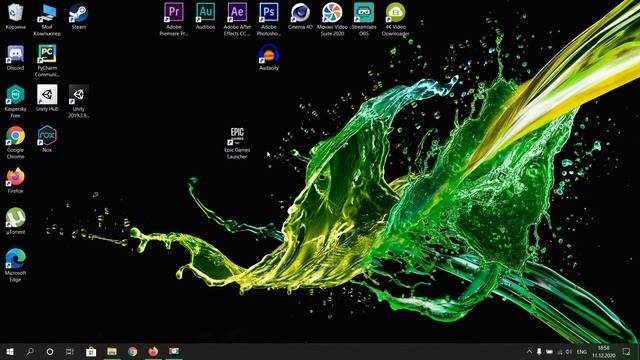Open File Explorer from the taskbar
This screenshot has width=640, height=360.
point(112,351)
